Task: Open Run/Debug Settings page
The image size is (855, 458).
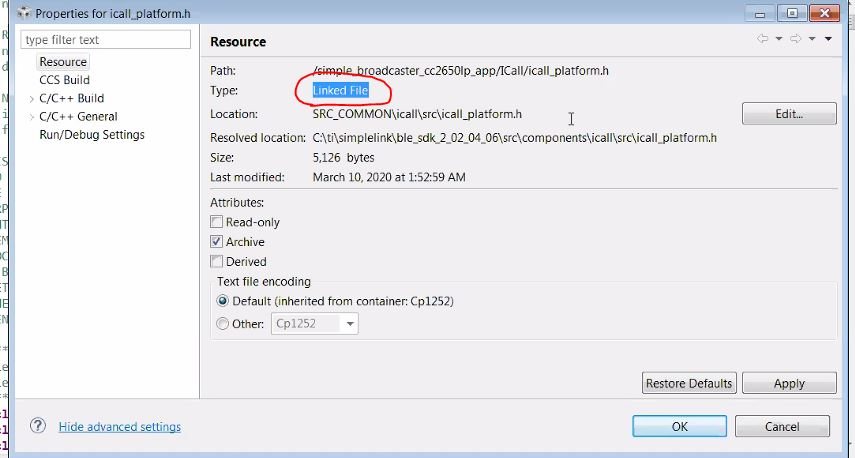Action: [92, 135]
